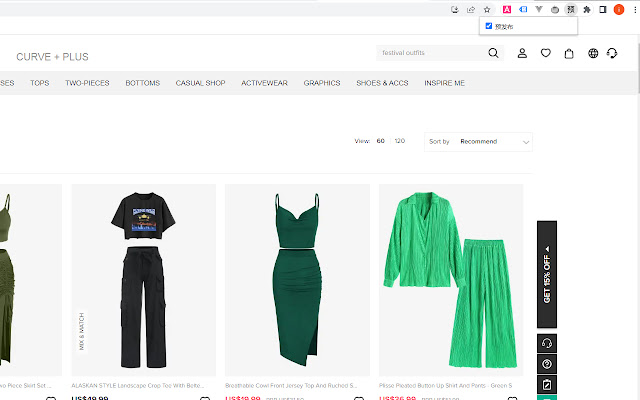The width and height of the screenshot is (640, 400).
Task: Set view to 60 items
Action: pos(380,141)
